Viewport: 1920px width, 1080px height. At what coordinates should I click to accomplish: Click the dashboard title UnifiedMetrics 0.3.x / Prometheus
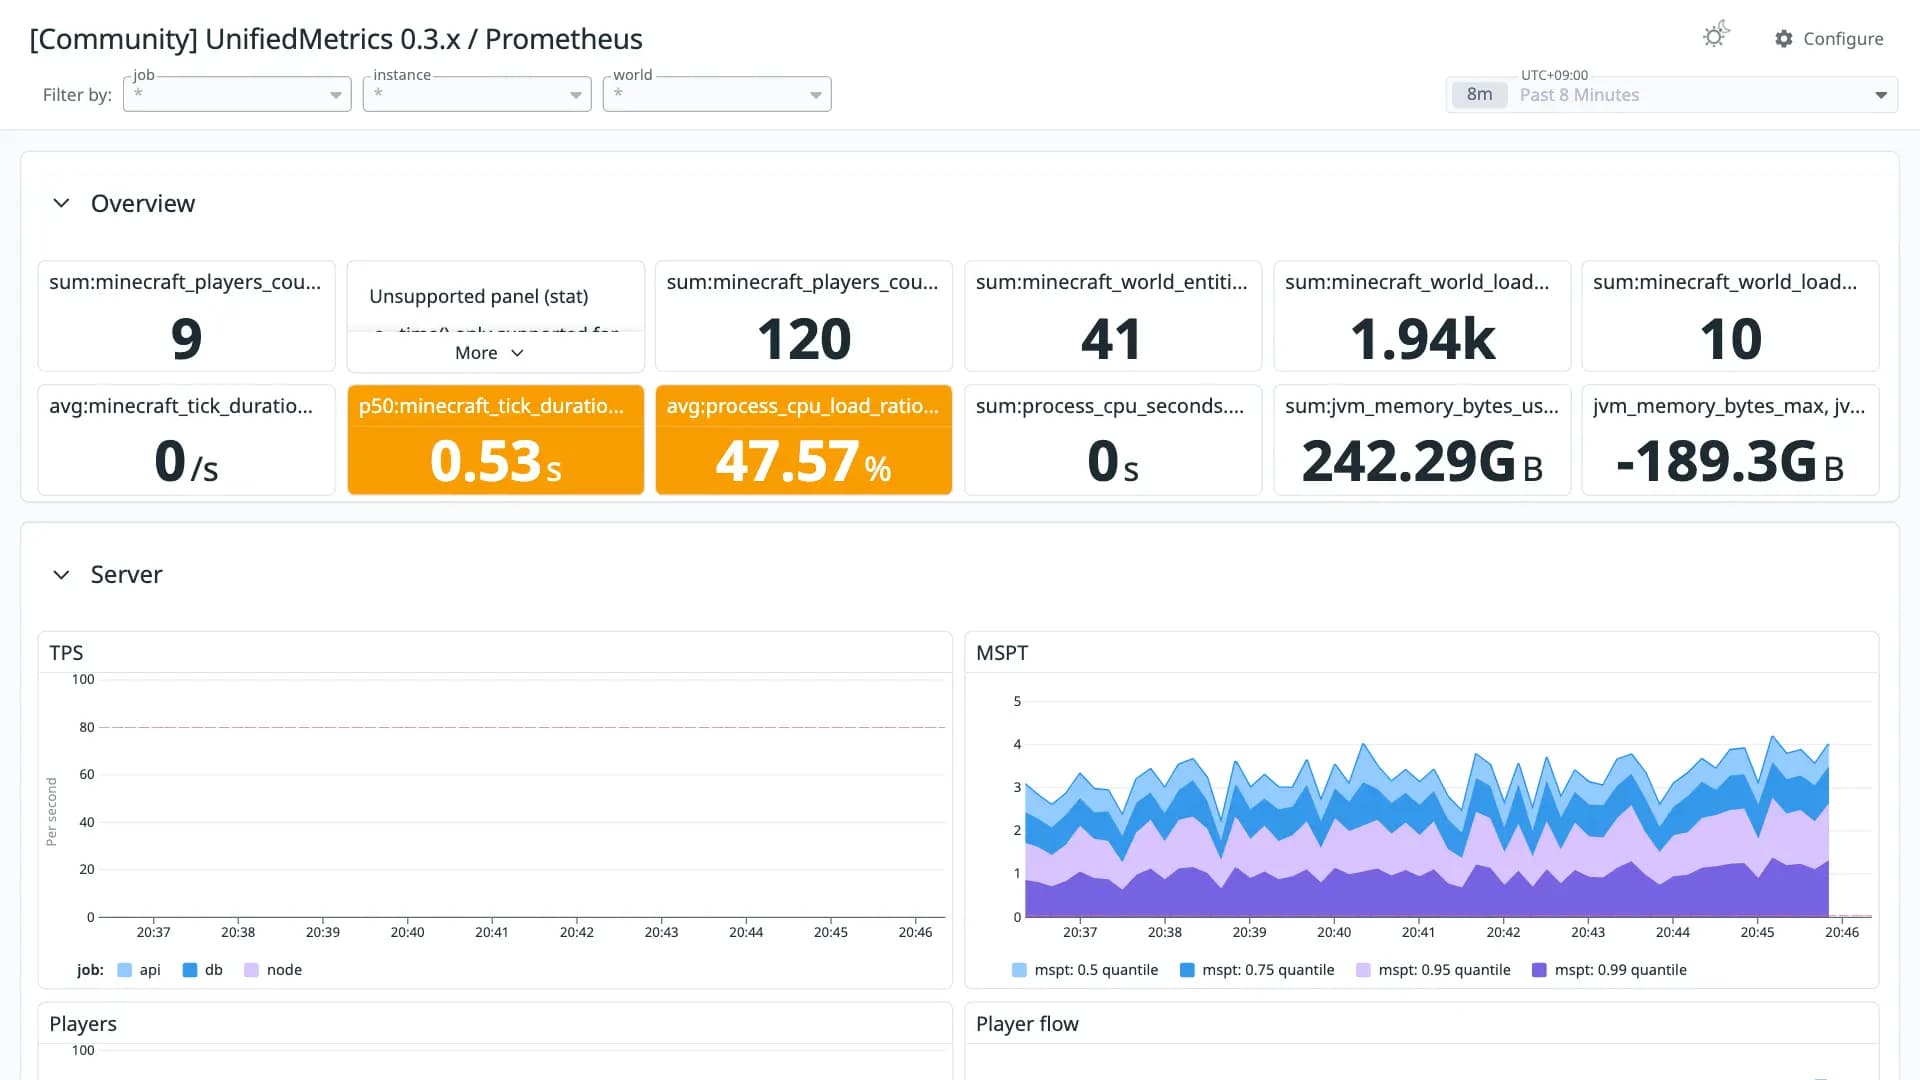tap(336, 39)
